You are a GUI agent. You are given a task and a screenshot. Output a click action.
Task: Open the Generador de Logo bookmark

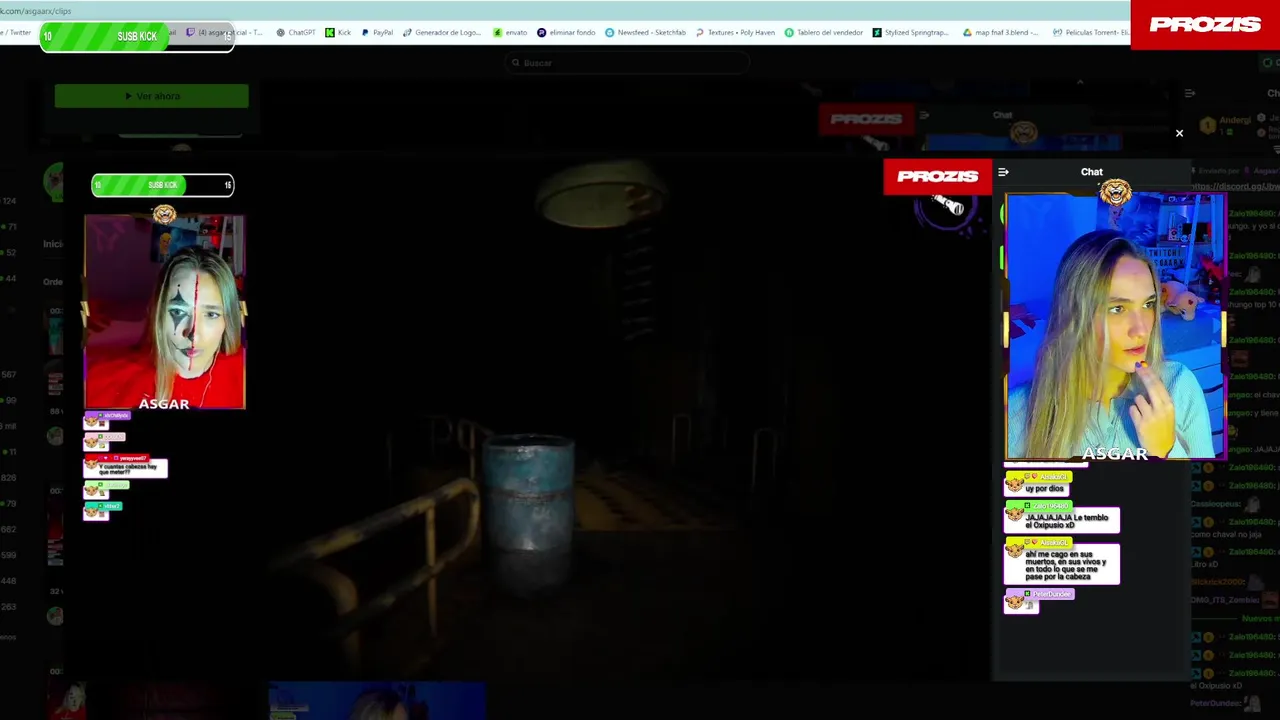(x=442, y=32)
